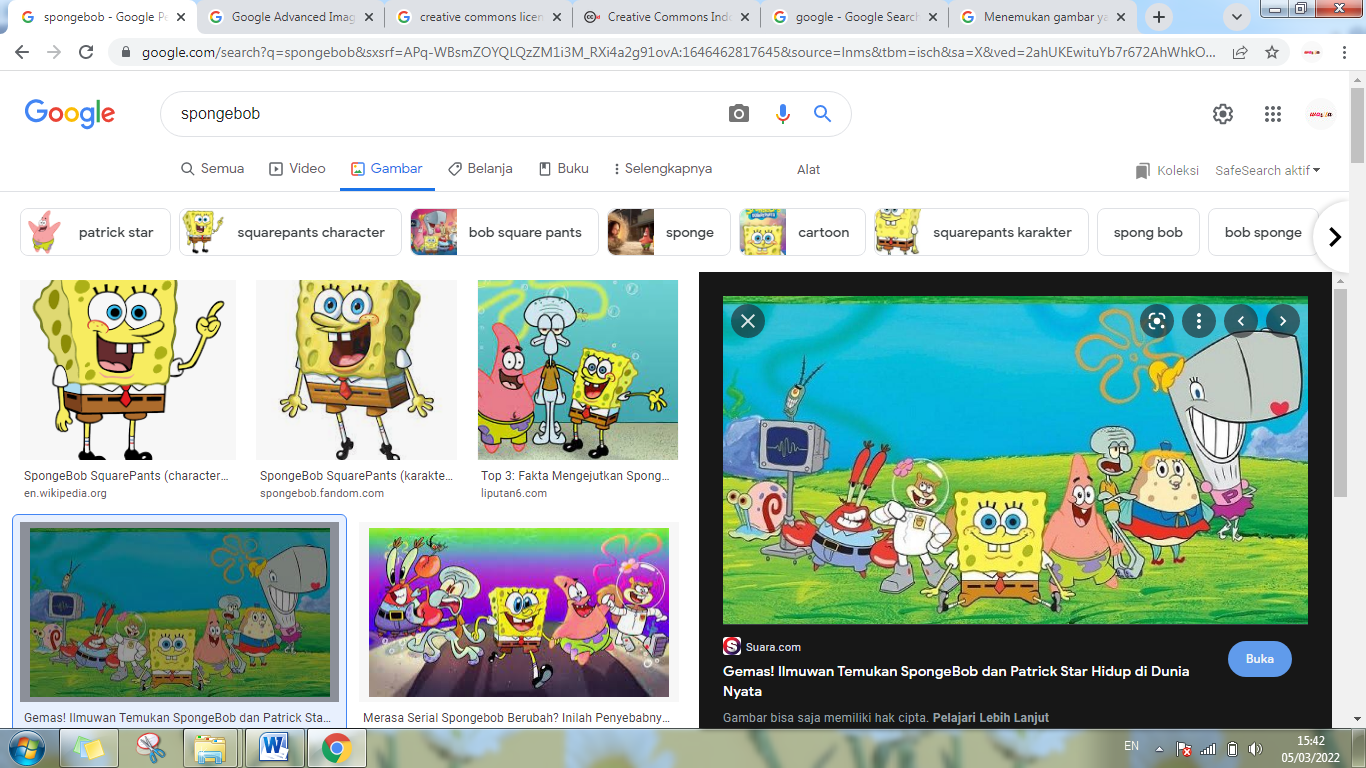Screen dimensions: 1366x768
Task: Click the Google logo
Action: (70, 114)
